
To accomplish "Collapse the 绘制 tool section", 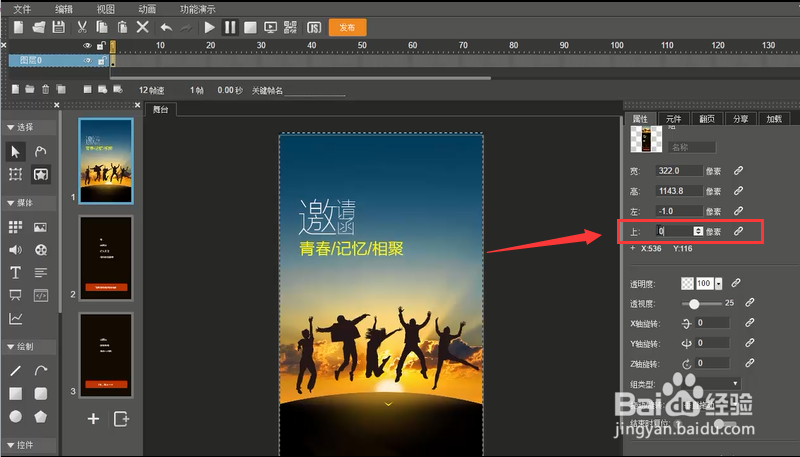I will 11,347.
